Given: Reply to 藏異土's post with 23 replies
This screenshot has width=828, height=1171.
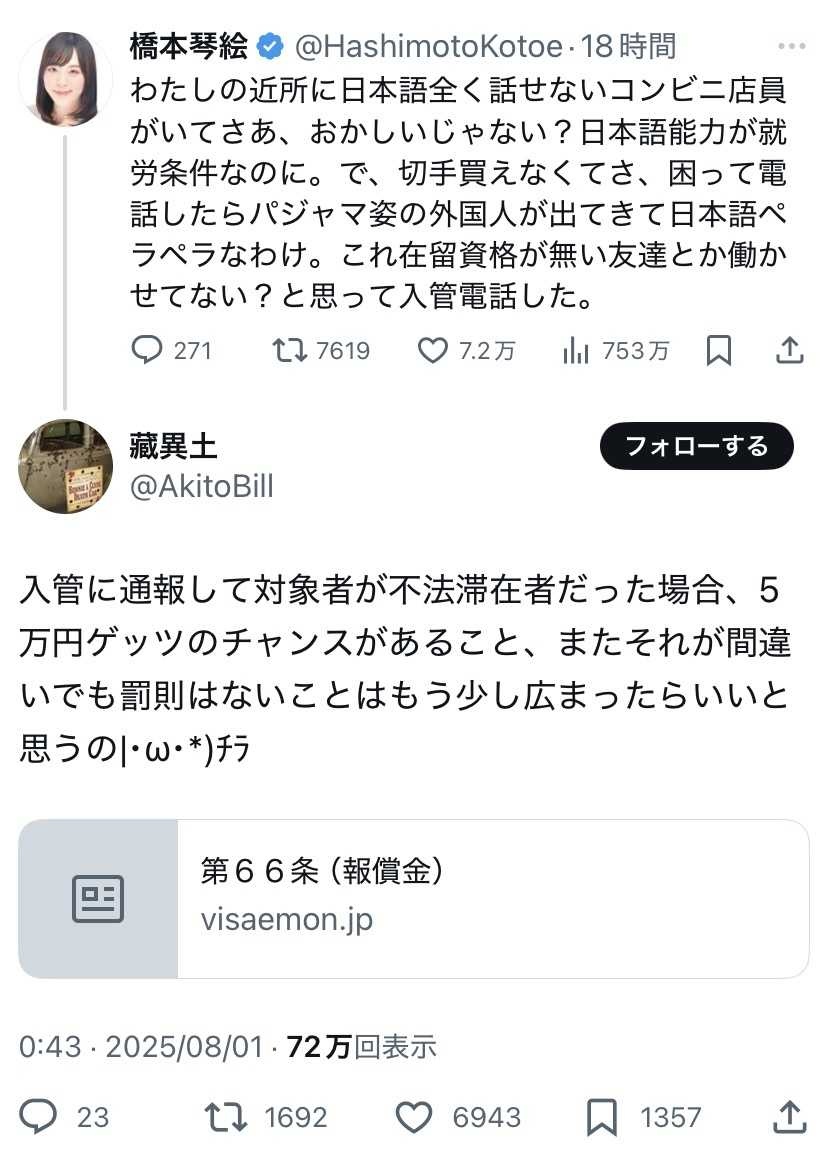Looking at the screenshot, I should [39, 1116].
